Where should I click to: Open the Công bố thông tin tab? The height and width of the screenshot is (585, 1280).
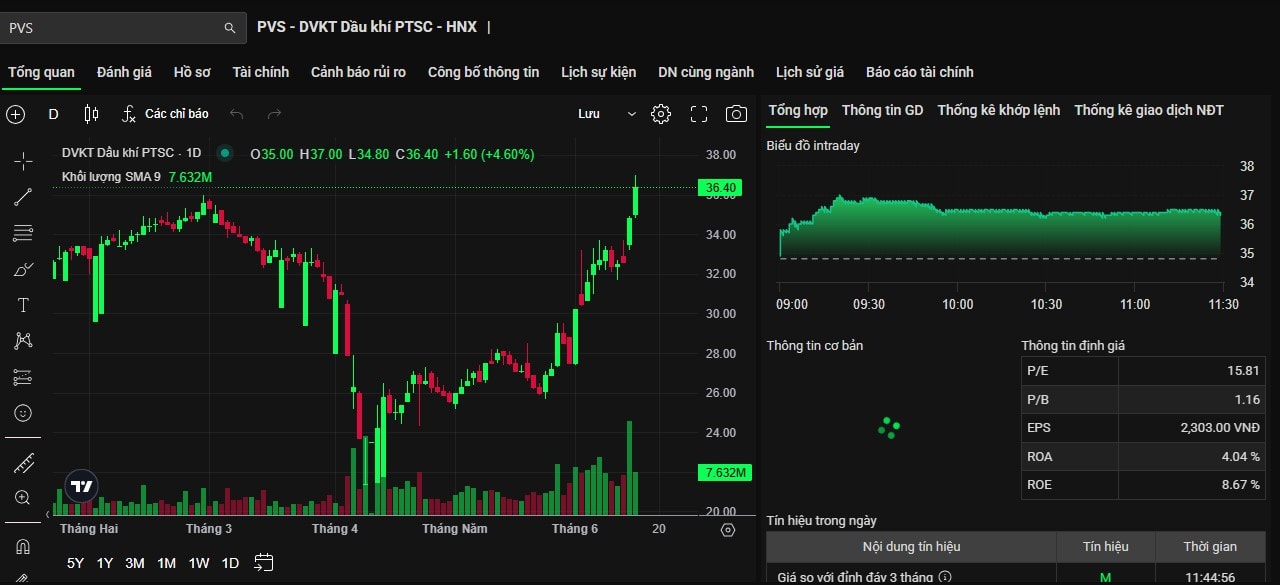coord(483,72)
